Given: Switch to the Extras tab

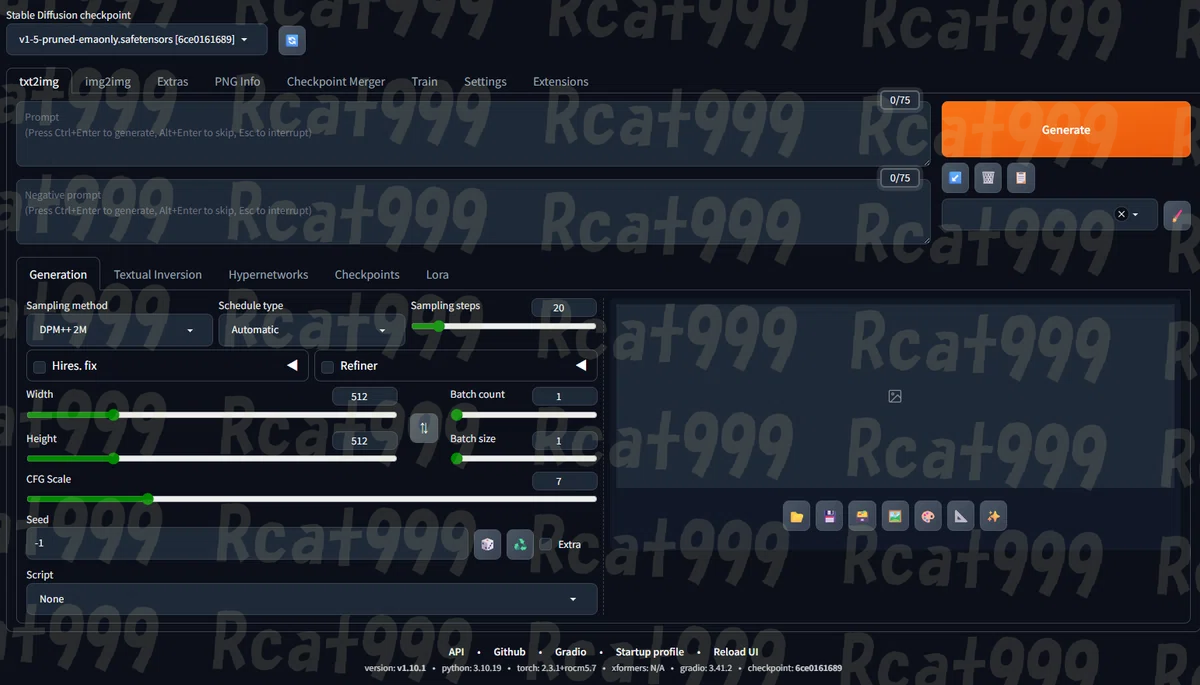Looking at the screenshot, I should pos(172,82).
